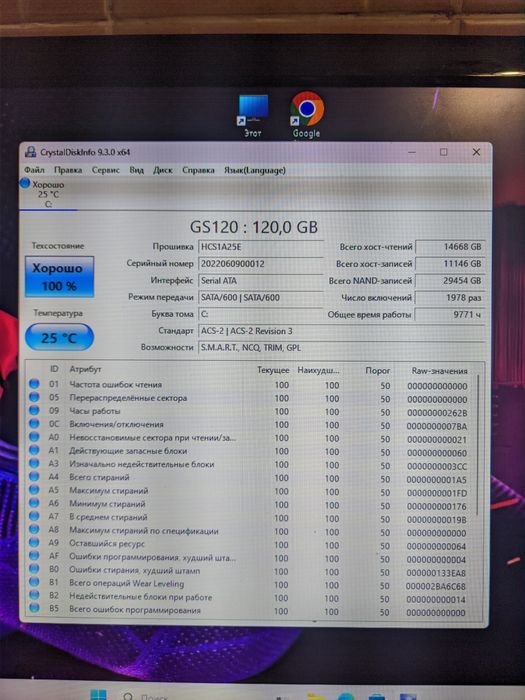Image resolution: width=525 pixels, height=700 pixels.
Task: Click the Порог column header
Action: [x=378, y=371]
